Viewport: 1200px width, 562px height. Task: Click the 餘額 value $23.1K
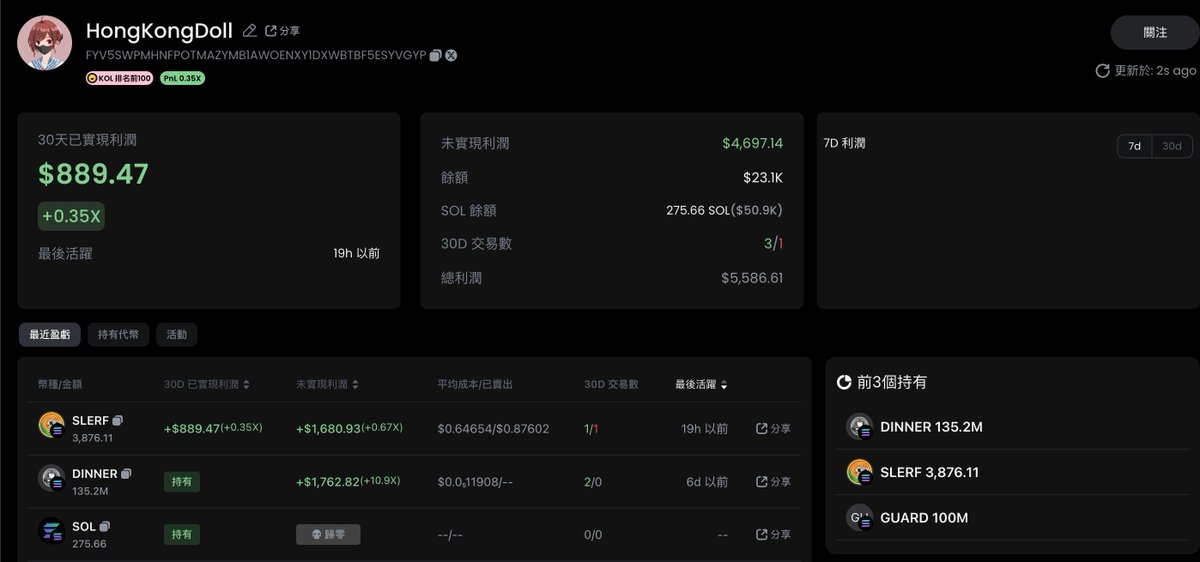click(763, 177)
